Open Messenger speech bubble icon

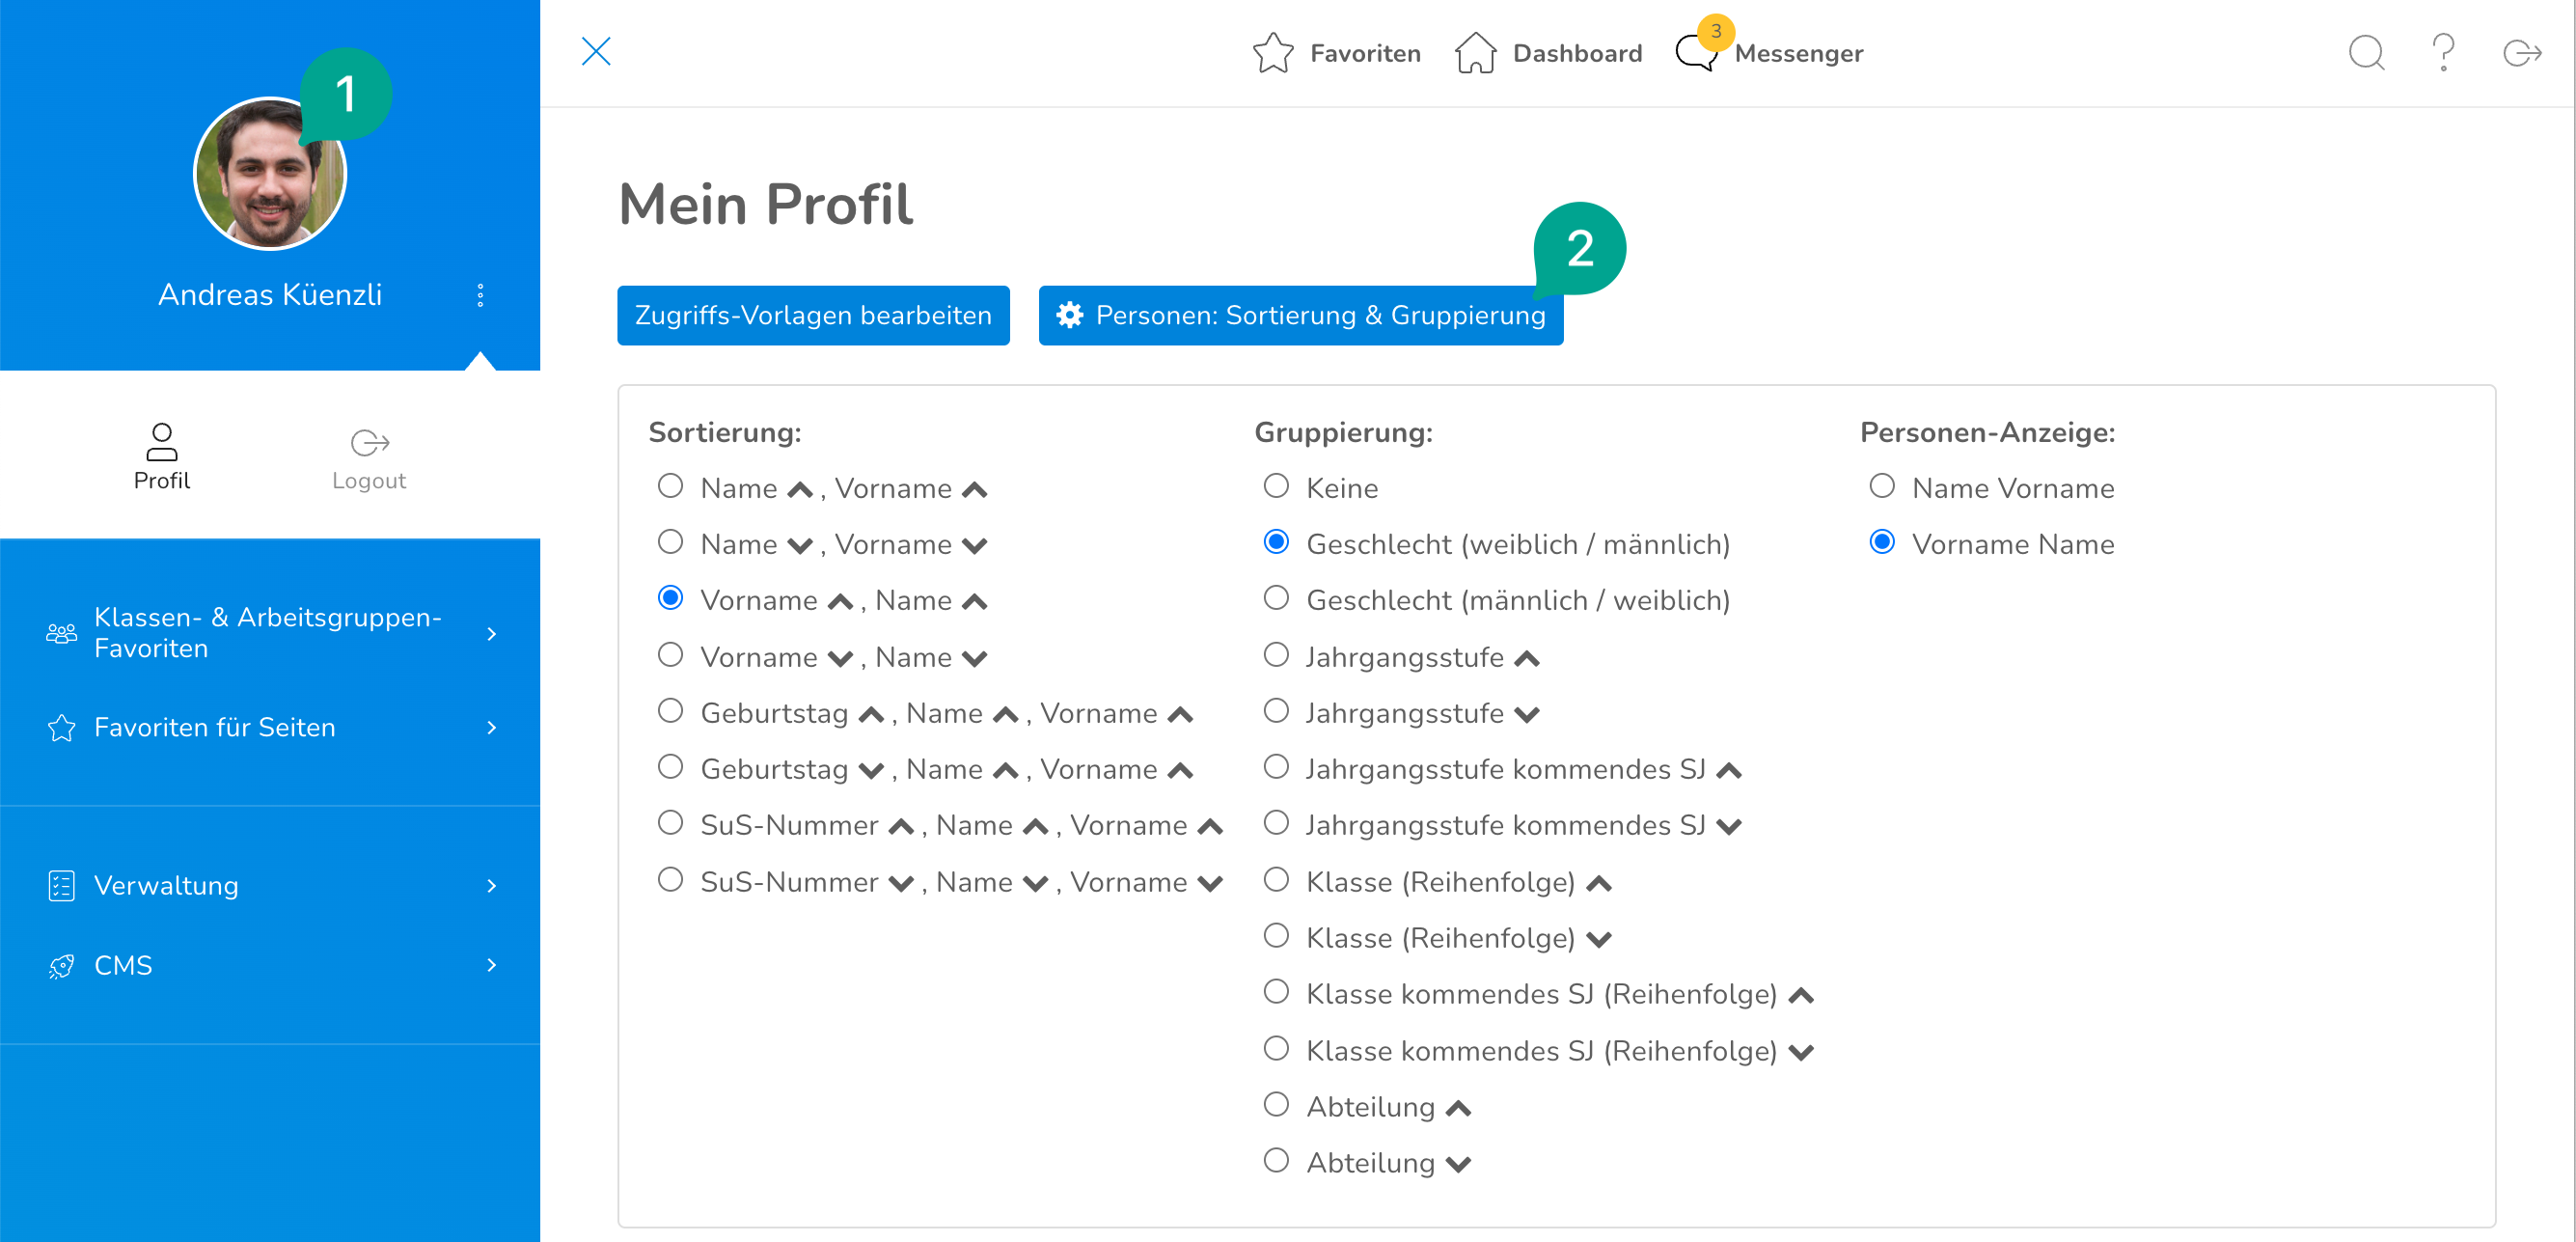pyautogui.click(x=1695, y=53)
